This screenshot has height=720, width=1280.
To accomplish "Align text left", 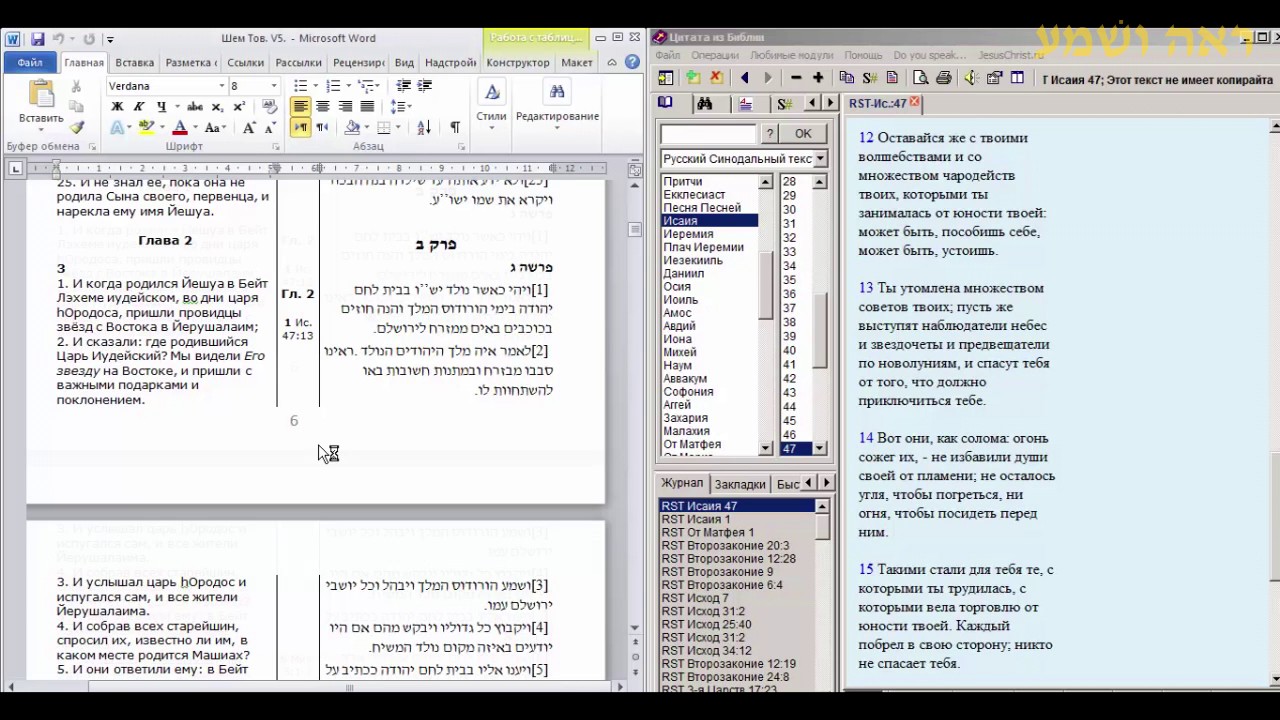I will click(x=300, y=106).
